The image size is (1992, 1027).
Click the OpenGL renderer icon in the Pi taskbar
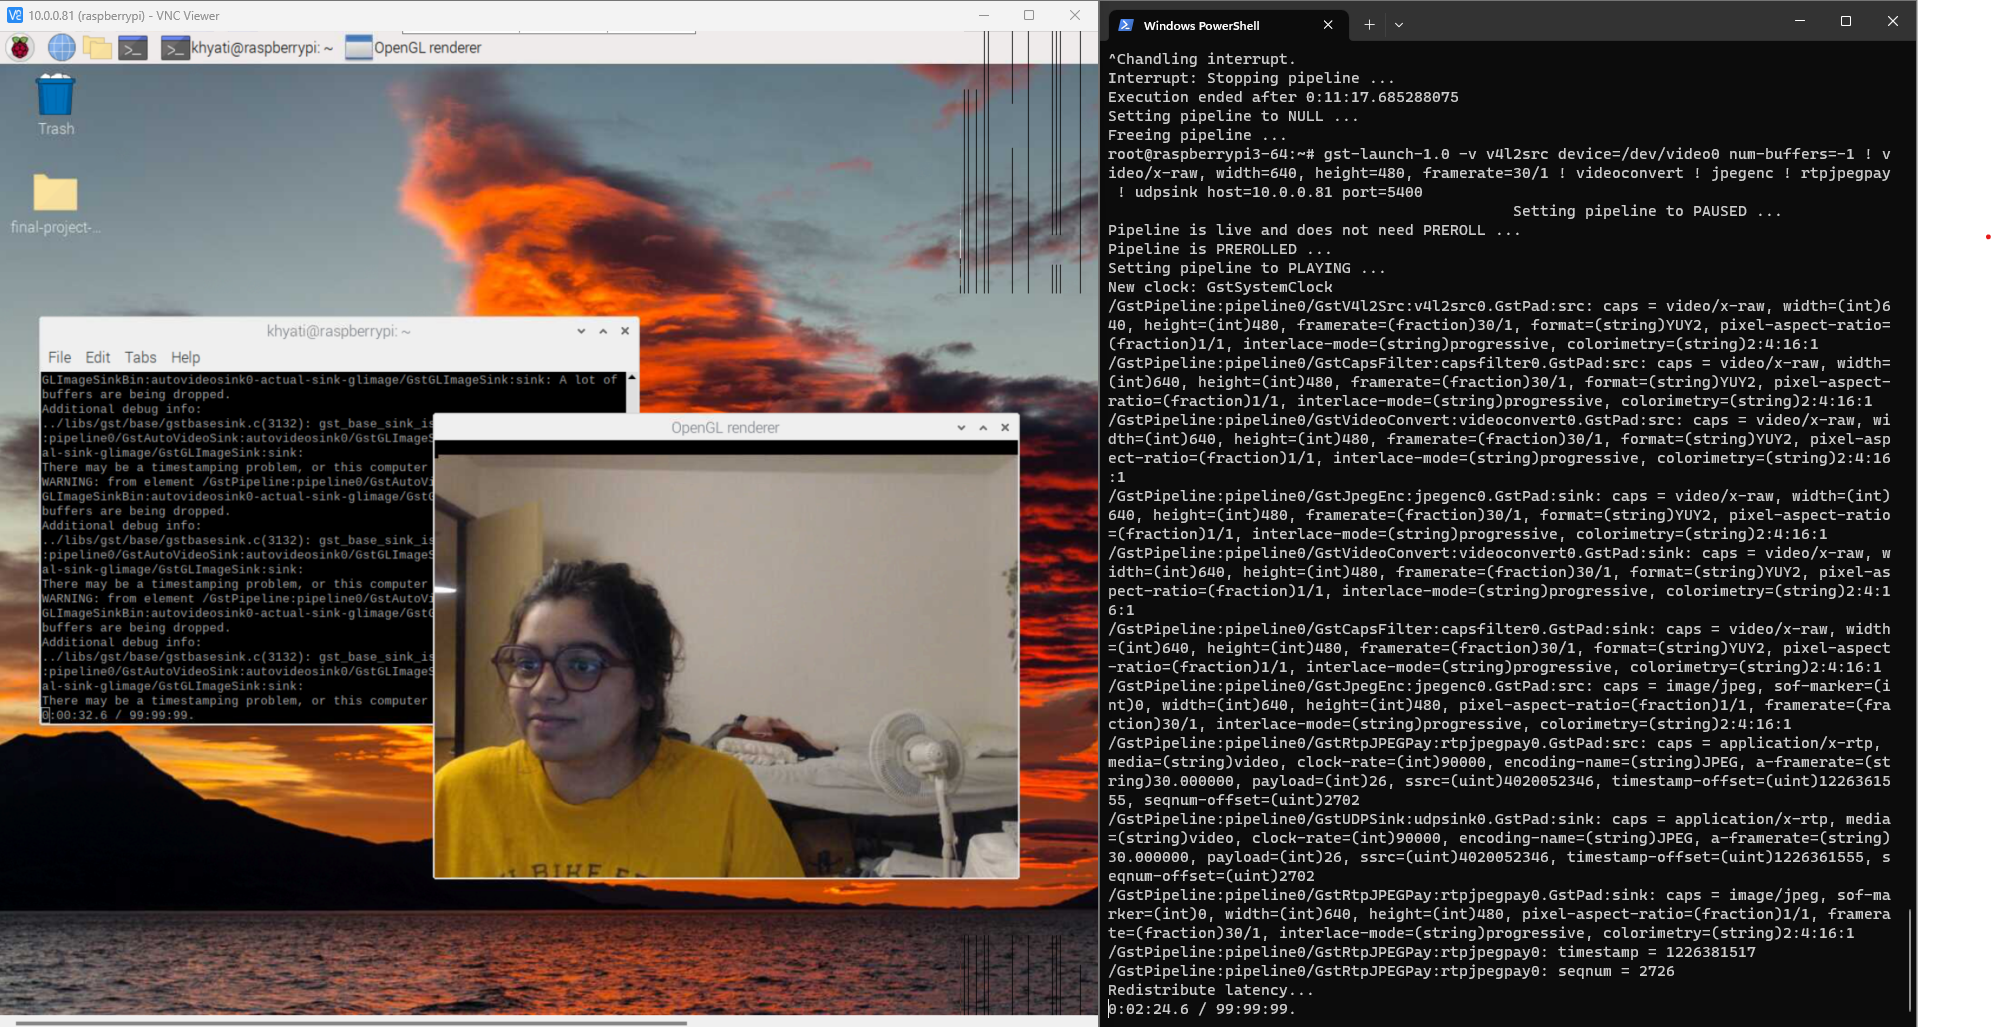(358, 47)
